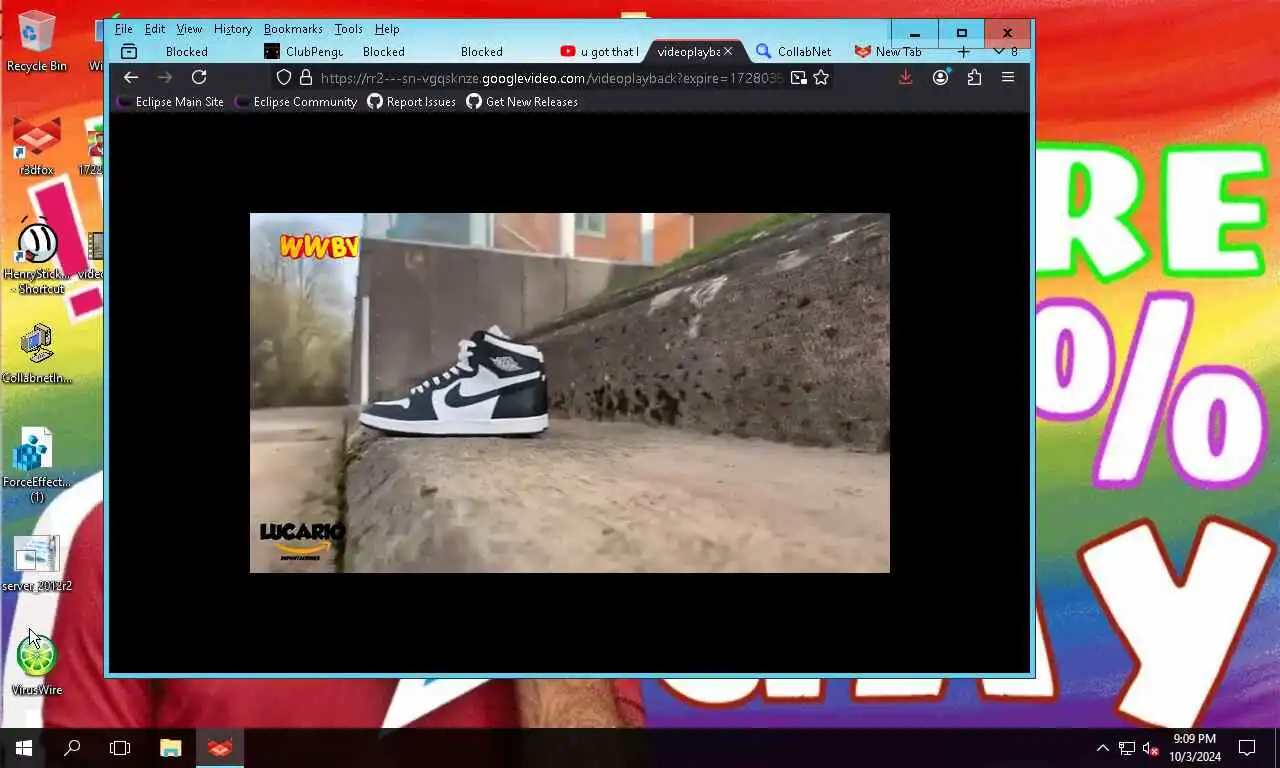Screen dimensions: 1280x768
Task: Switch to the 'u got that' YouTube tab
Action: tap(598, 51)
